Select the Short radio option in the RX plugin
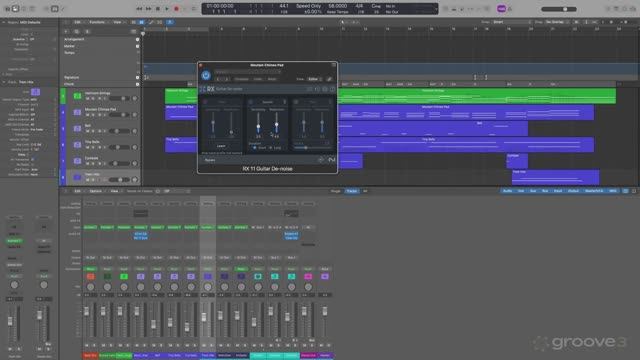Viewport: 640px width, 360px height. click(255, 148)
